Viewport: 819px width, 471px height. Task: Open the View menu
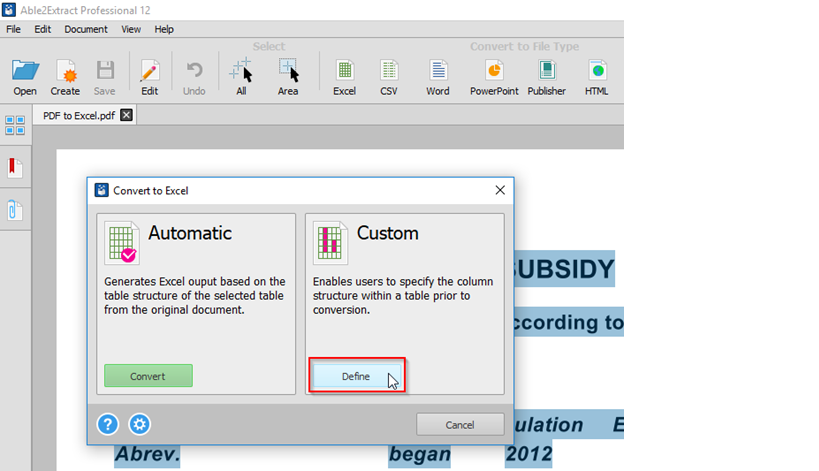point(131,29)
